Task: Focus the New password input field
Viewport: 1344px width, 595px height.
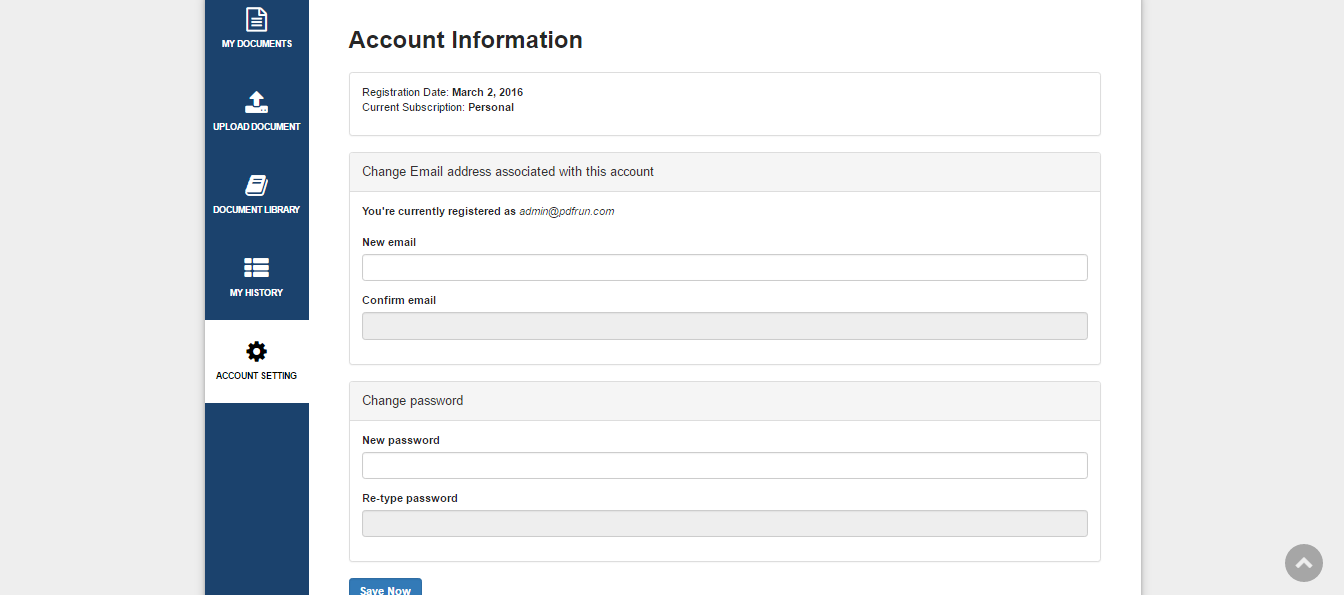Action: (x=724, y=466)
